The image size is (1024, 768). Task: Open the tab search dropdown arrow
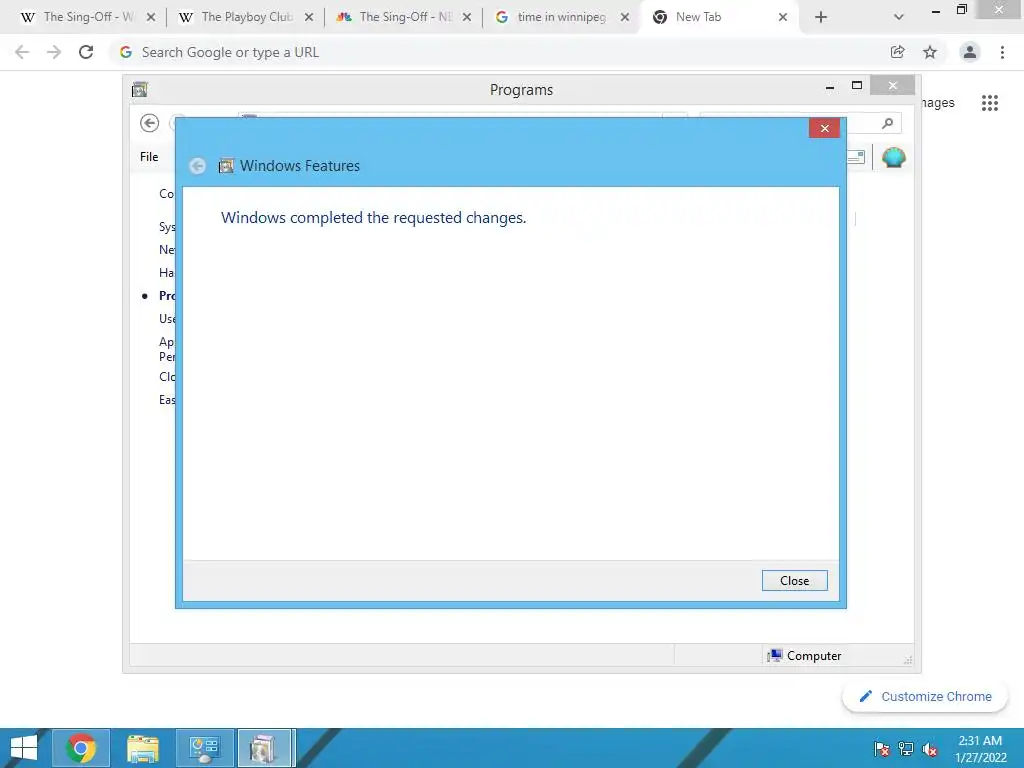(899, 18)
